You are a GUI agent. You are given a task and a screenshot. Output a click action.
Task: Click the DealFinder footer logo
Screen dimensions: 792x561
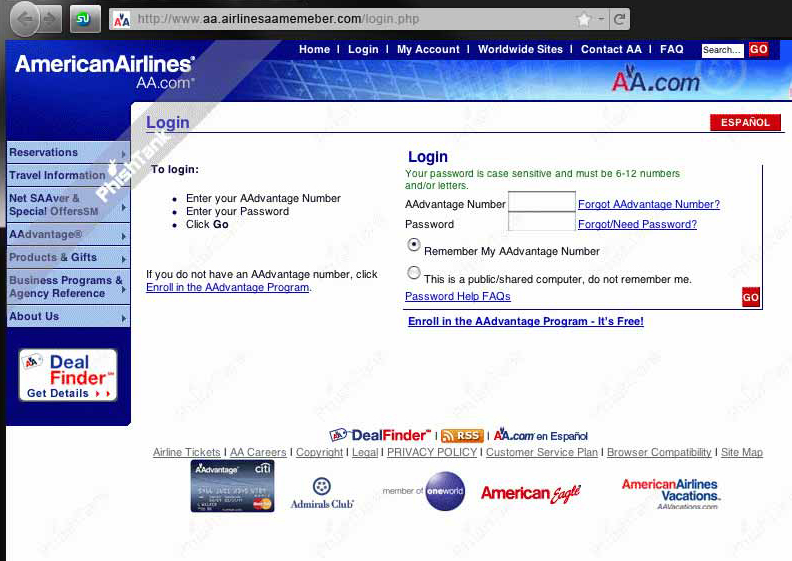coord(380,435)
